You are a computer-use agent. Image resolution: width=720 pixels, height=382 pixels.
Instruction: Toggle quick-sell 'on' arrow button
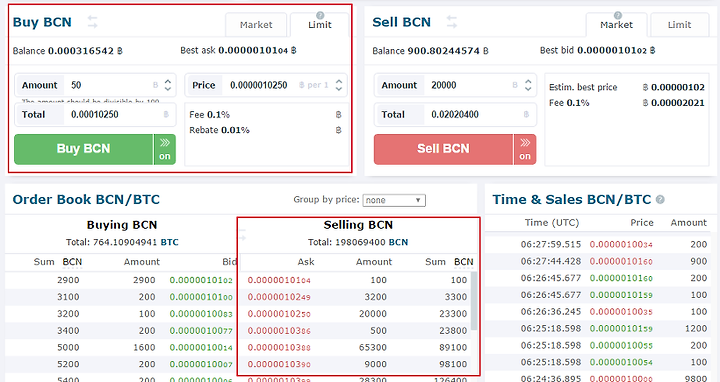(525, 149)
